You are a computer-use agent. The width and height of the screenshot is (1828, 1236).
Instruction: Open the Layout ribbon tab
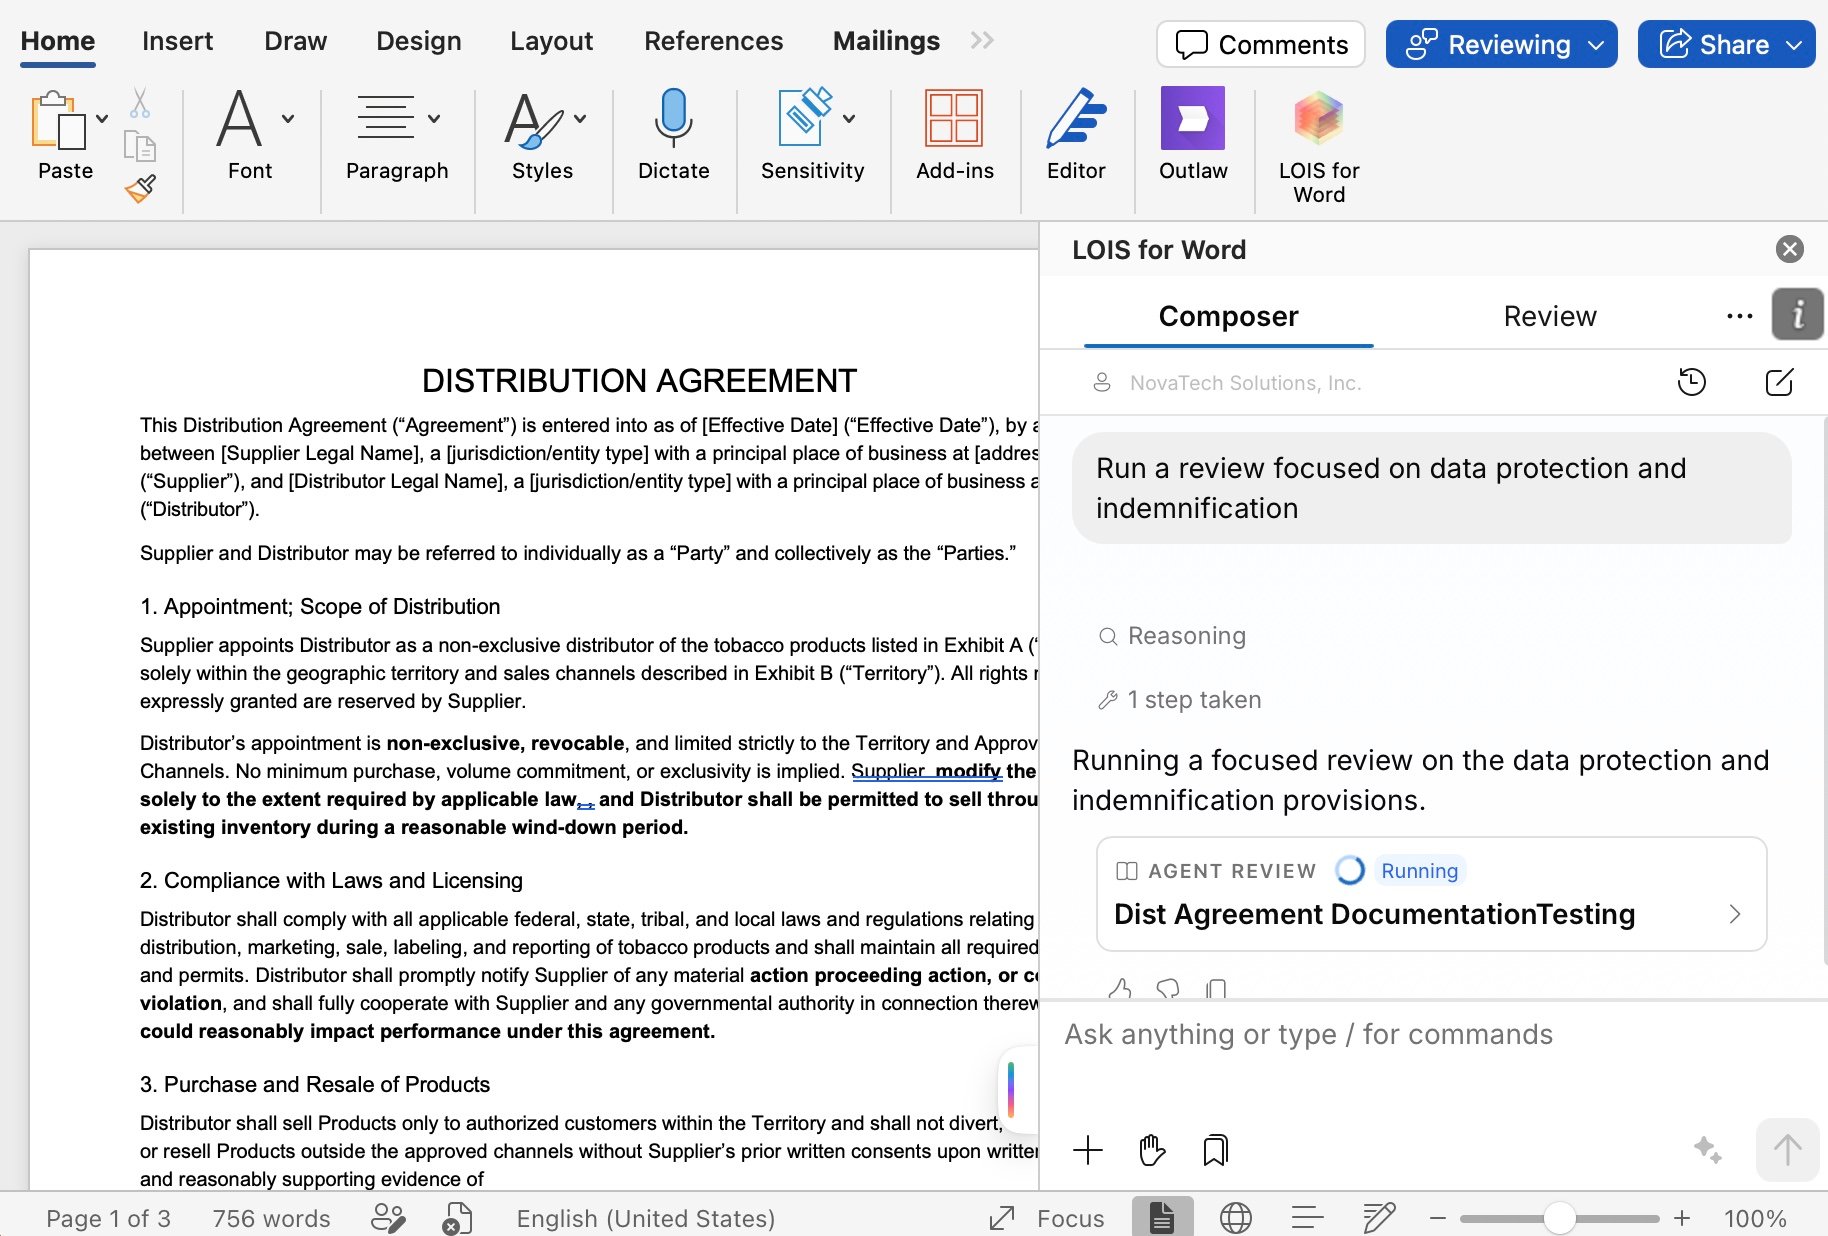[x=551, y=41]
